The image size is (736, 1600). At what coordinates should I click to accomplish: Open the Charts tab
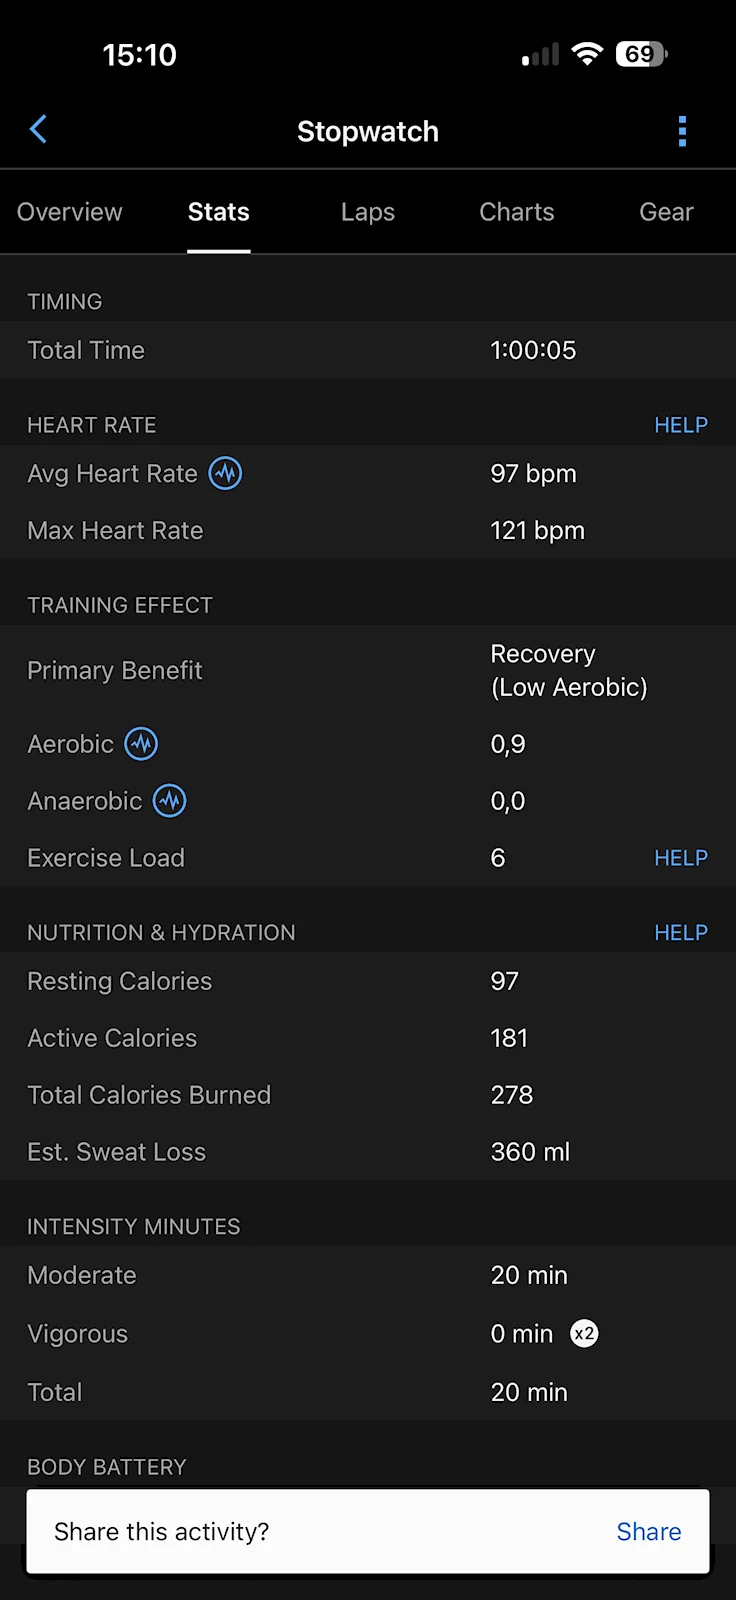coord(517,212)
